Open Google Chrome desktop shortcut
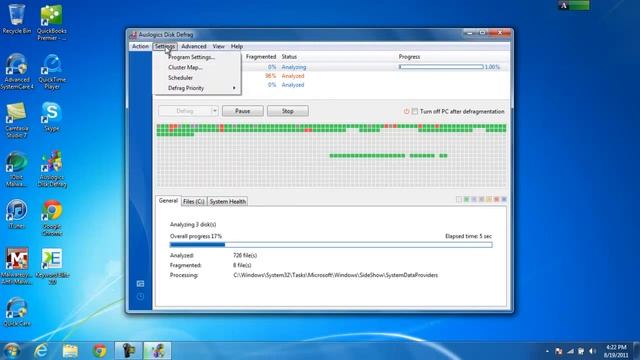The image size is (640, 360). coord(52,218)
